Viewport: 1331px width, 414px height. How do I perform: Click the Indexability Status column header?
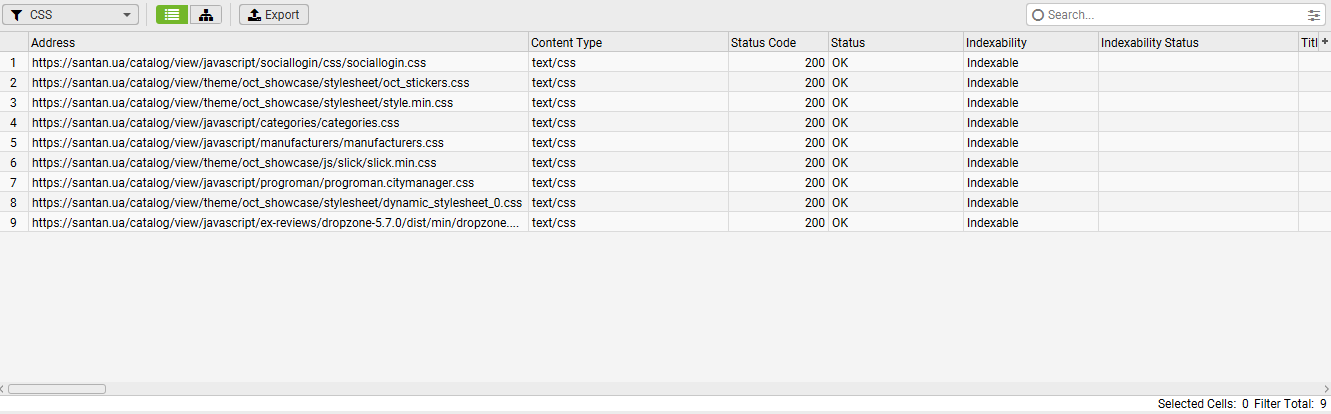[1197, 43]
